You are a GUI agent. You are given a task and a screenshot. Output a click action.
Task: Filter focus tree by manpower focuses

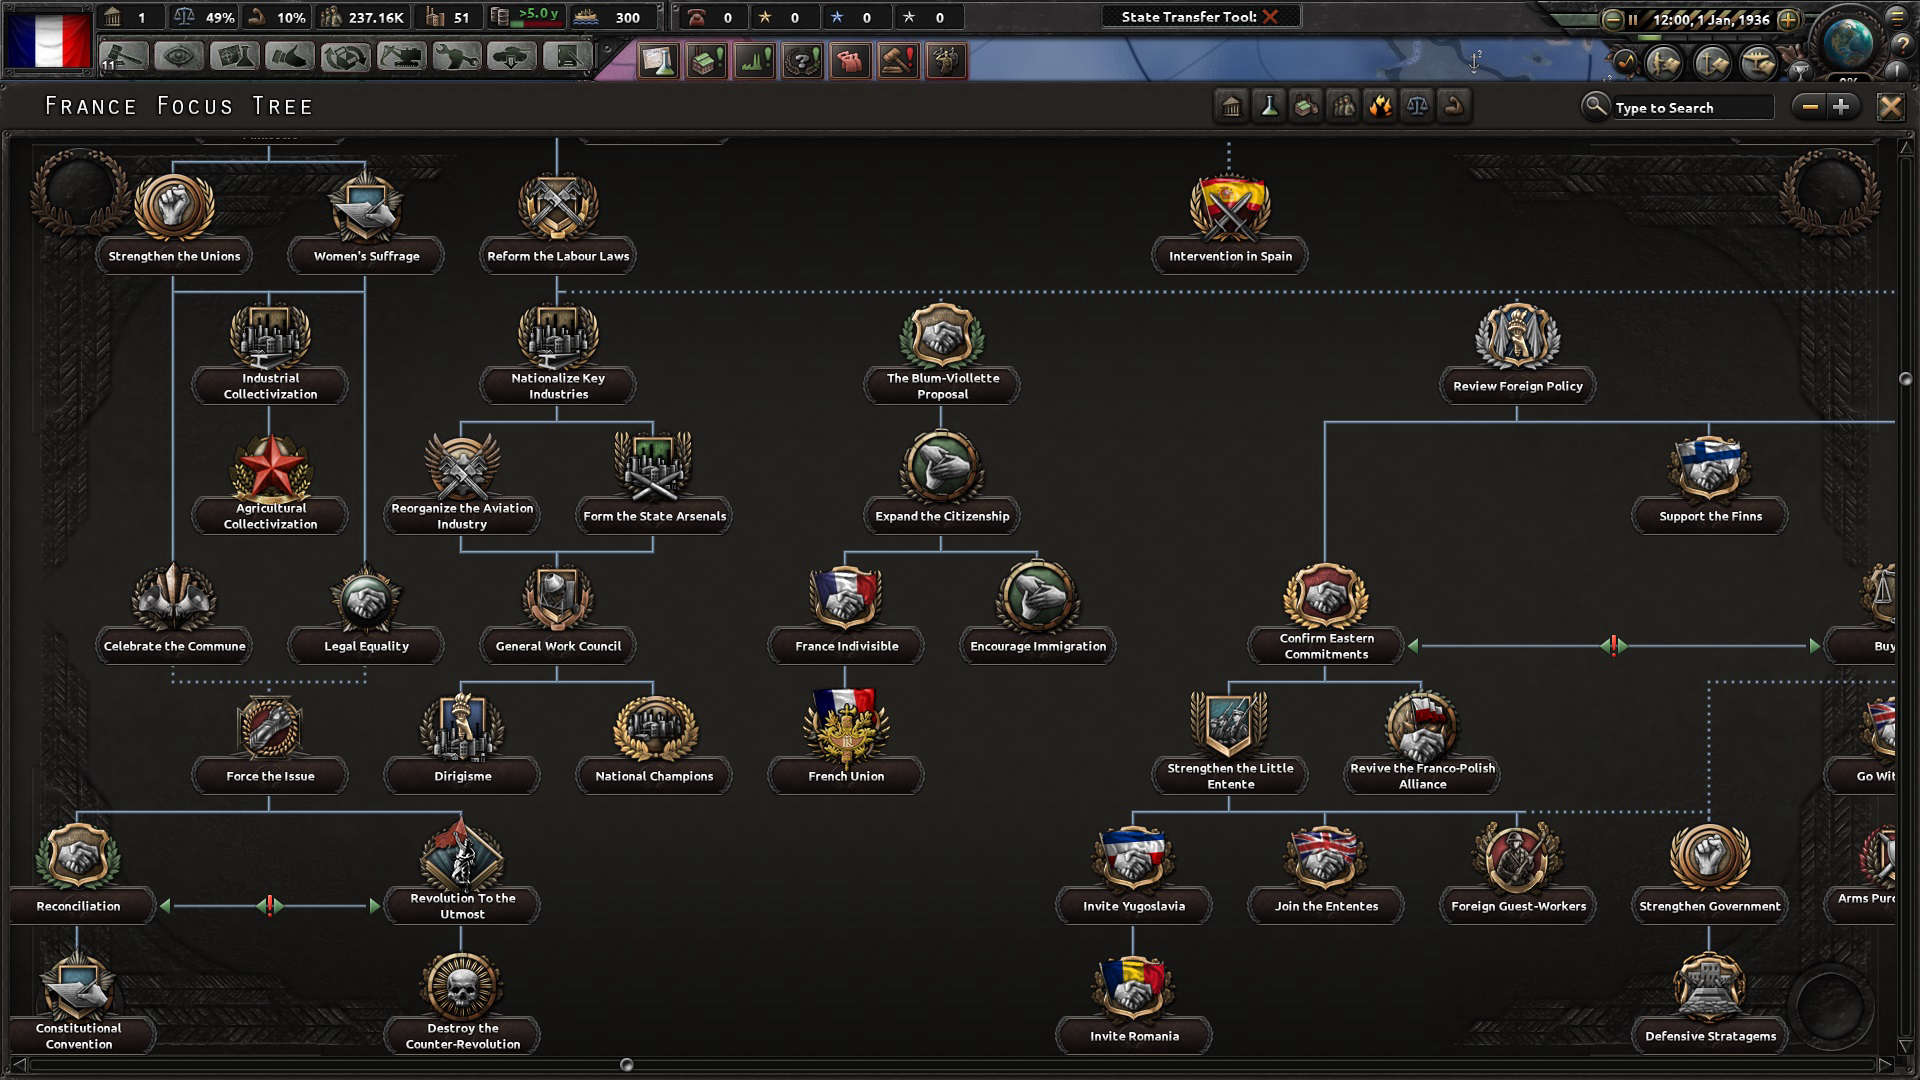1343,106
